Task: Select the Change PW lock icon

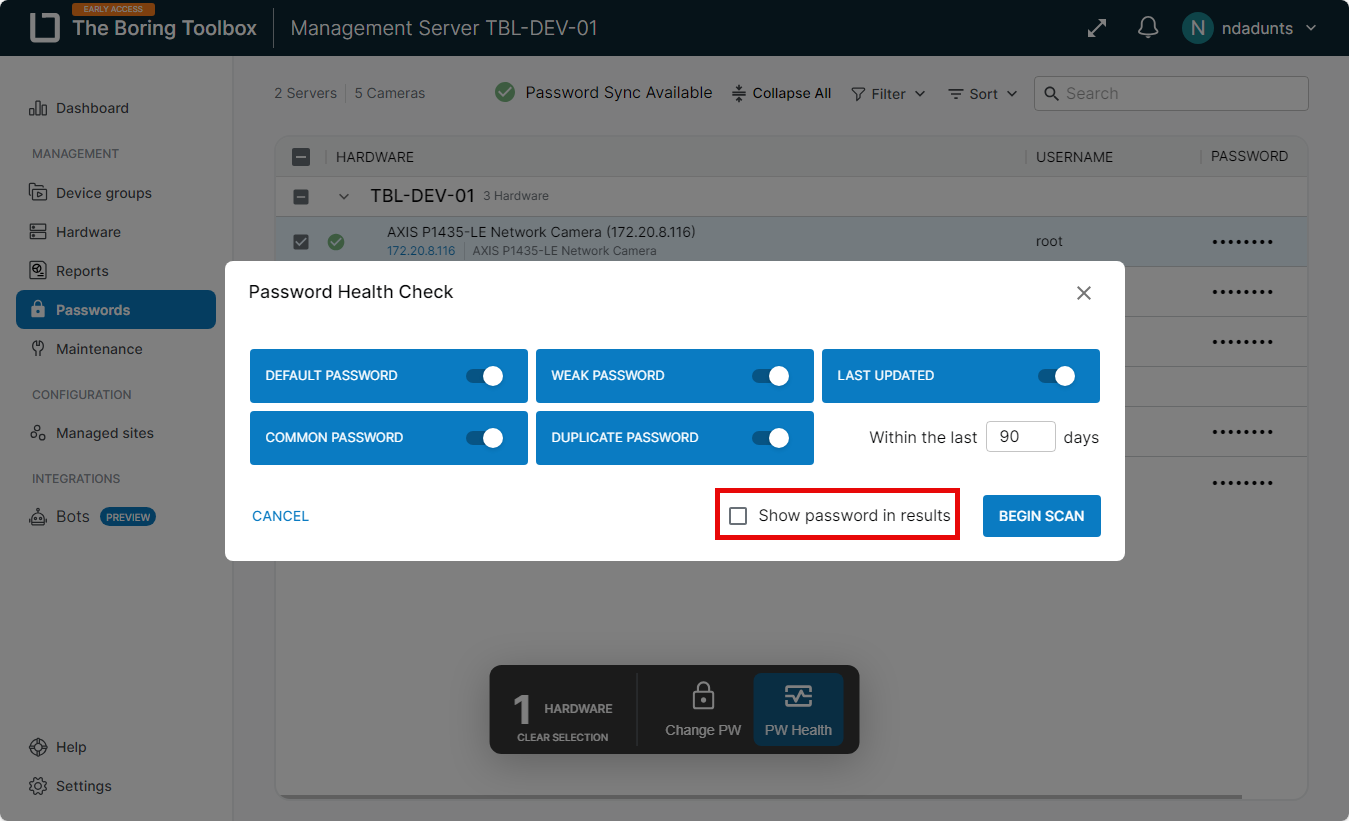Action: pos(702,697)
